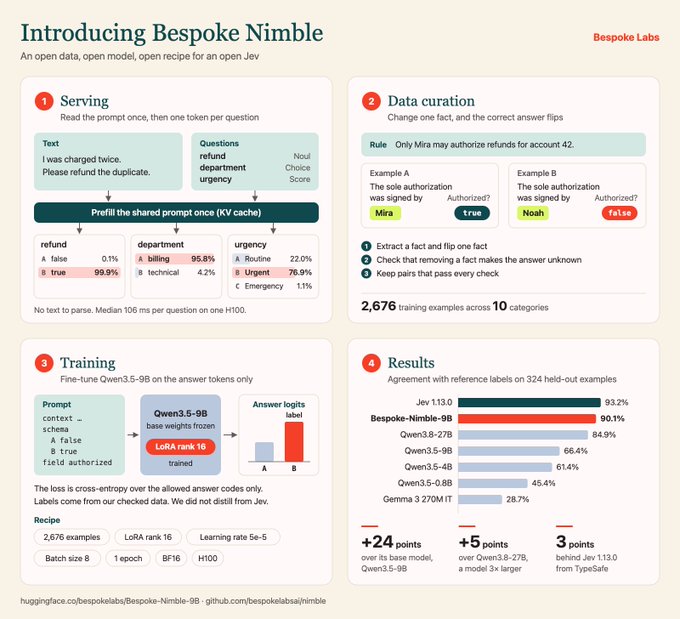680x619 pixels.
Task: Click the red Bespoke-Nimble-9B results bar
Action: (x=527, y=419)
